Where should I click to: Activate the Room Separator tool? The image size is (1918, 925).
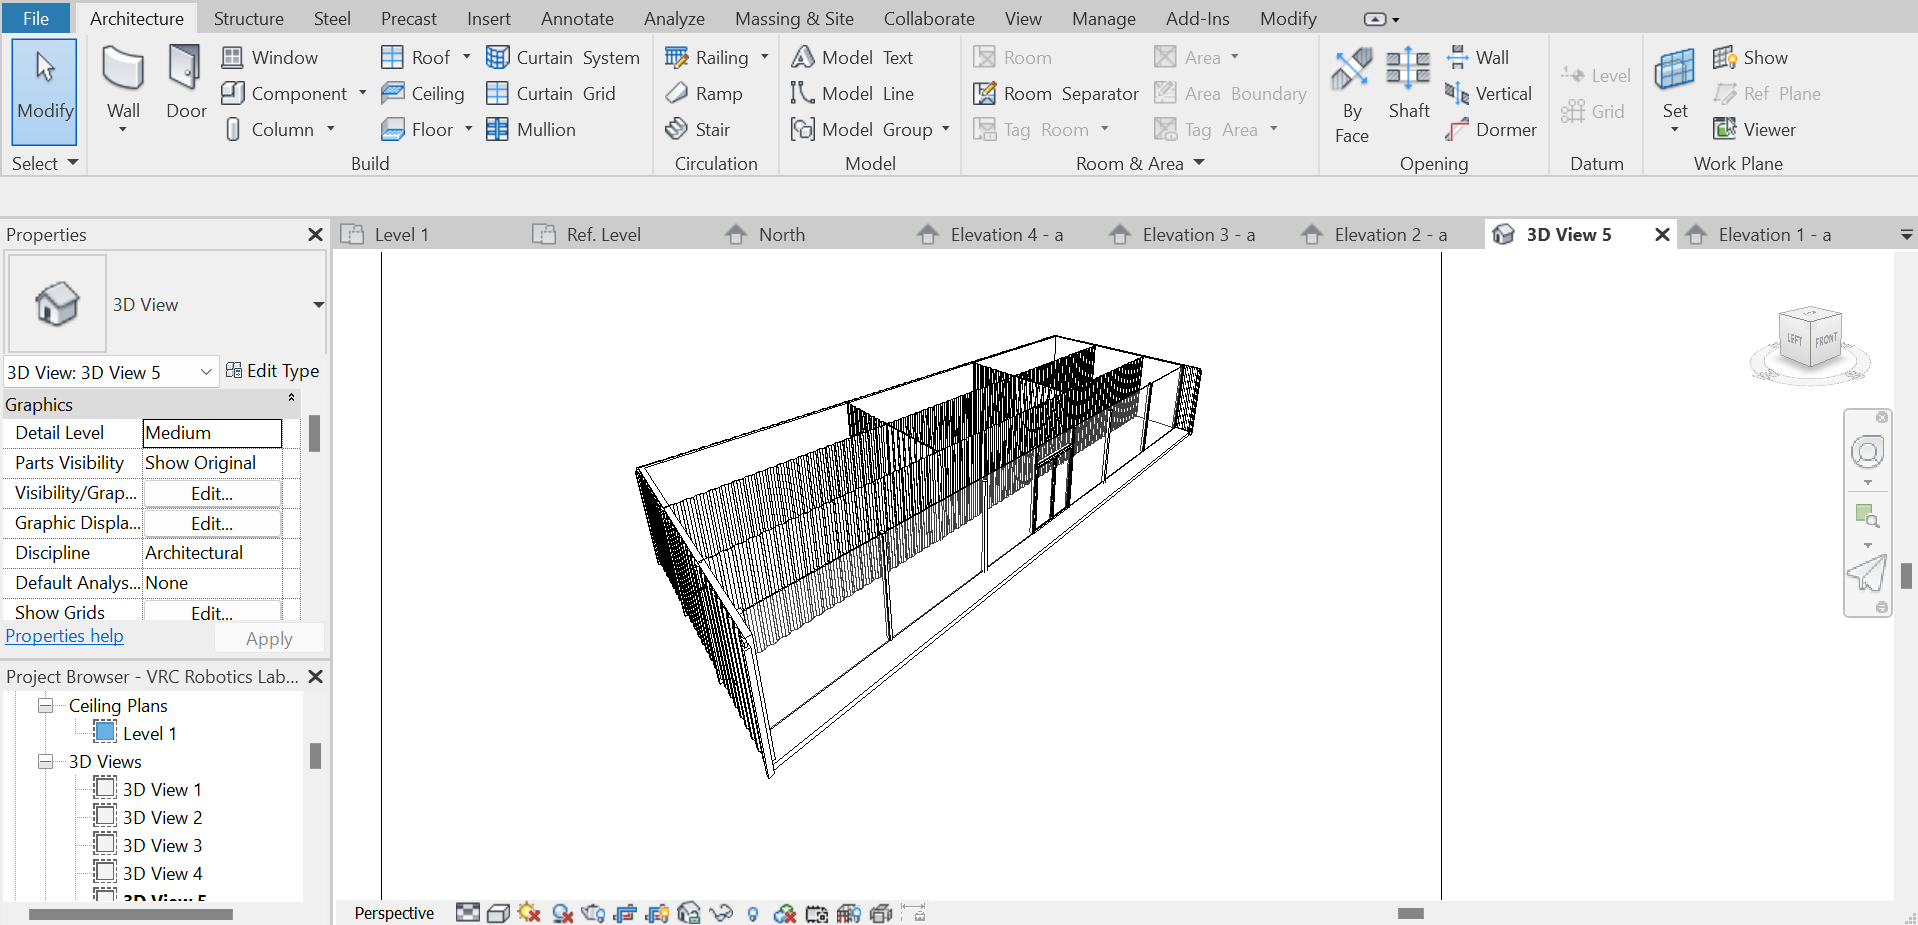tap(1056, 93)
